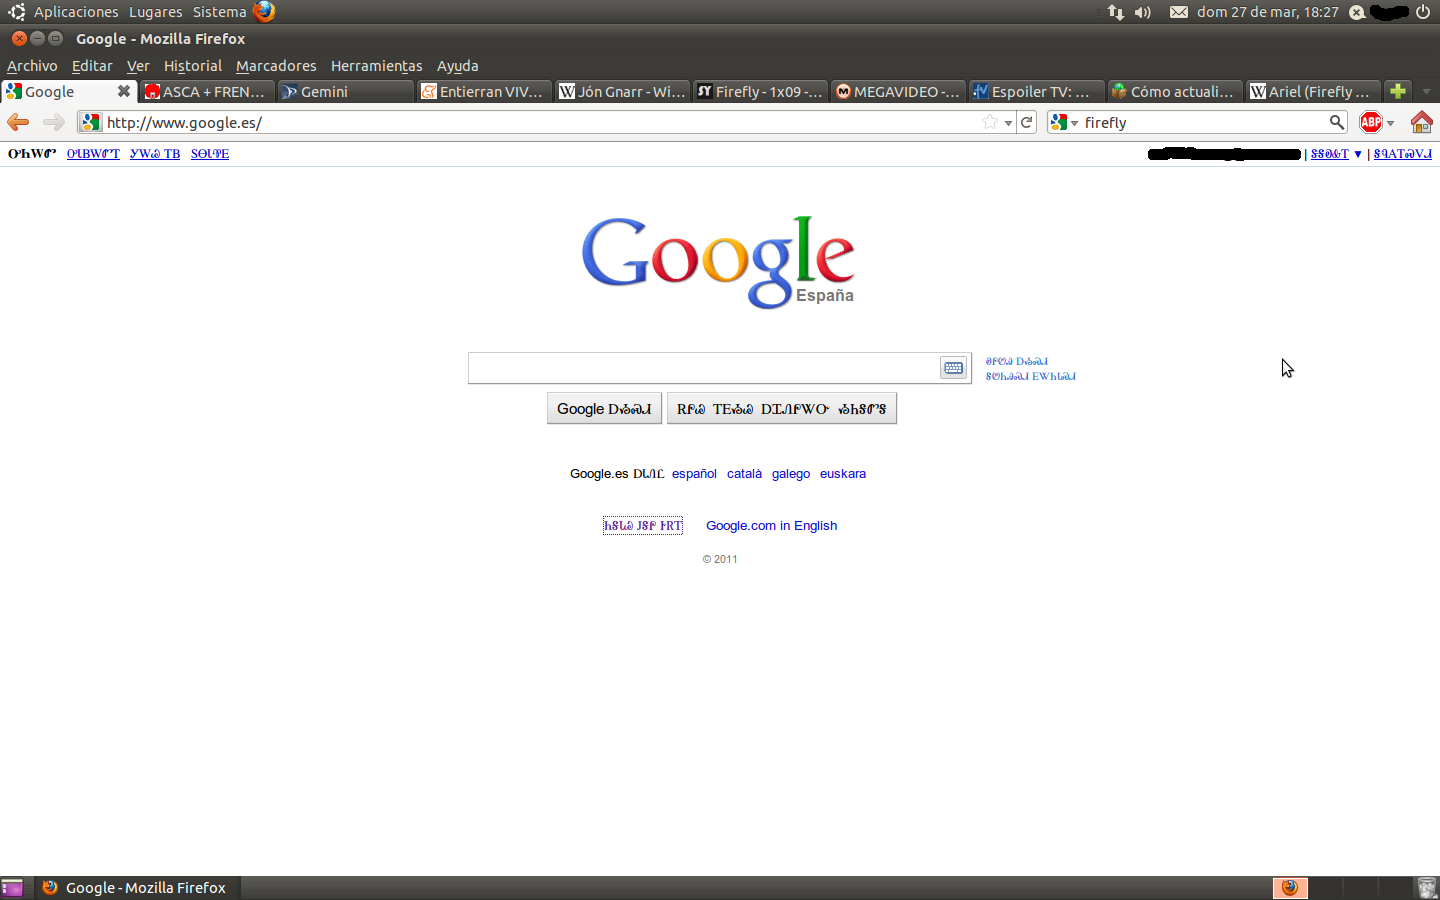The image size is (1440, 900).
Task: Open the volume speaker indicator
Action: [1143, 12]
